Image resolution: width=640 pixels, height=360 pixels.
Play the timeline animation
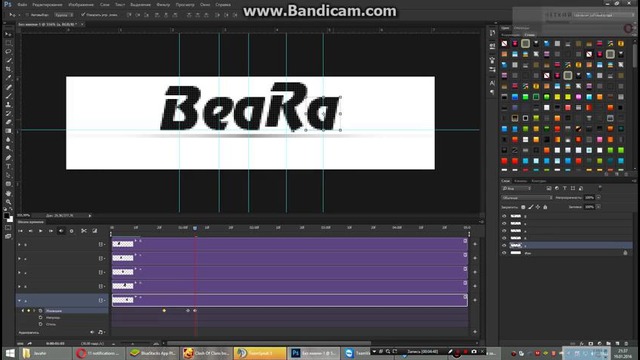pyautogui.click(x=40, y=231)
